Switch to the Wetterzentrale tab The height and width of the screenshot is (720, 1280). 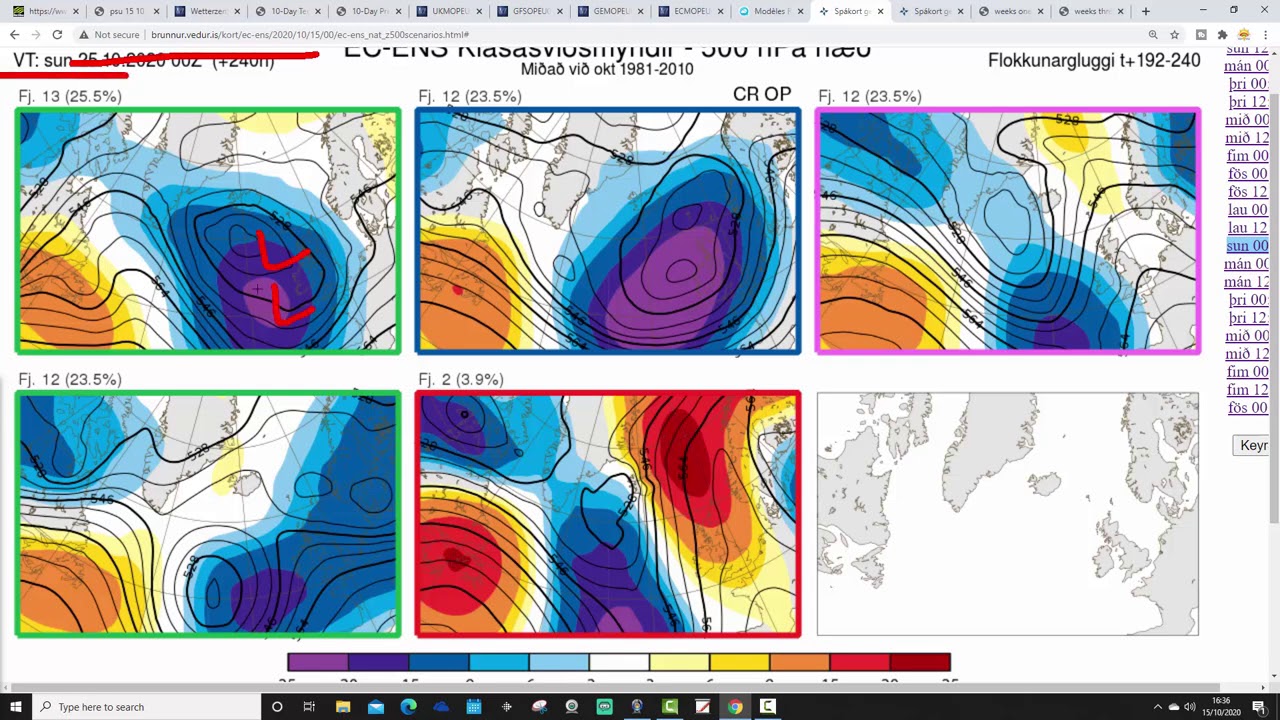pos(207,11)
